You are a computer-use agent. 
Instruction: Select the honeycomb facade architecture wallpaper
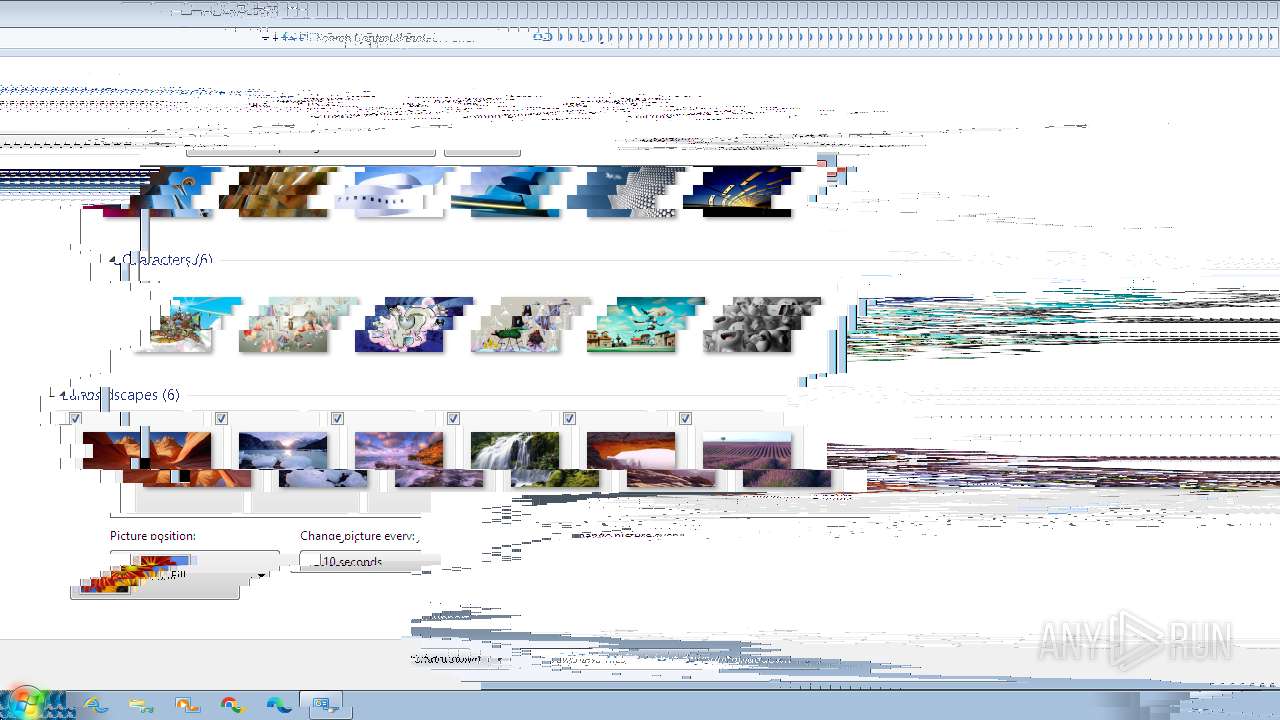click(x=625, y=191)
